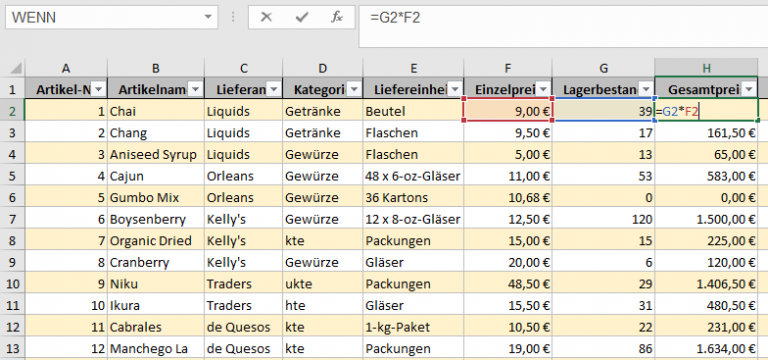The image size is (768, 360).
Task: Select the Gumbo Mix cell
Action: point(156,198)
